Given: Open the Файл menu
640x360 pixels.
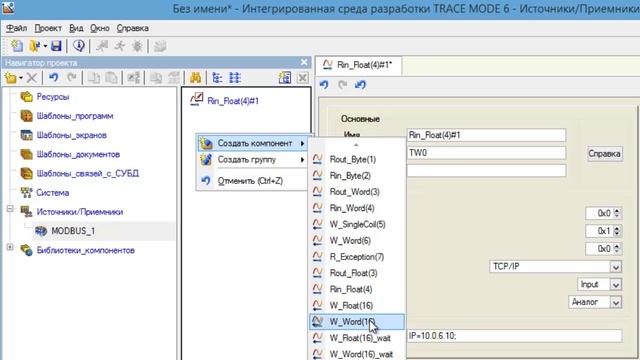Looking at the screenshot, I should [16, 28].
